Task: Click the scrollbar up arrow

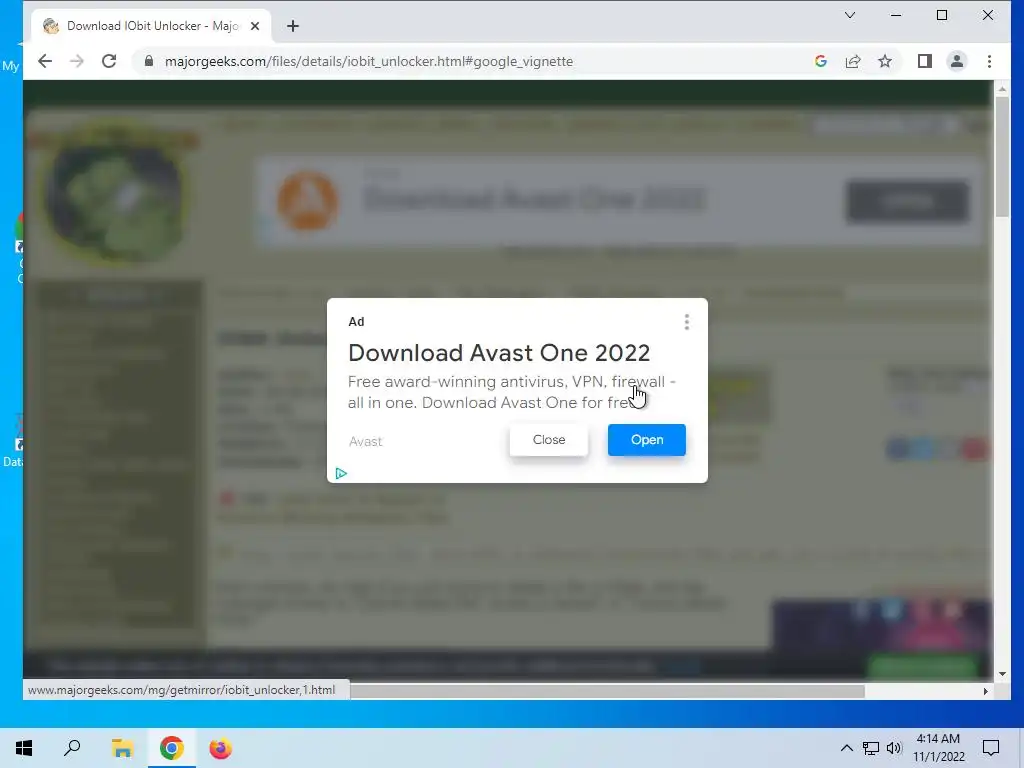Action: pos(1002,88)
